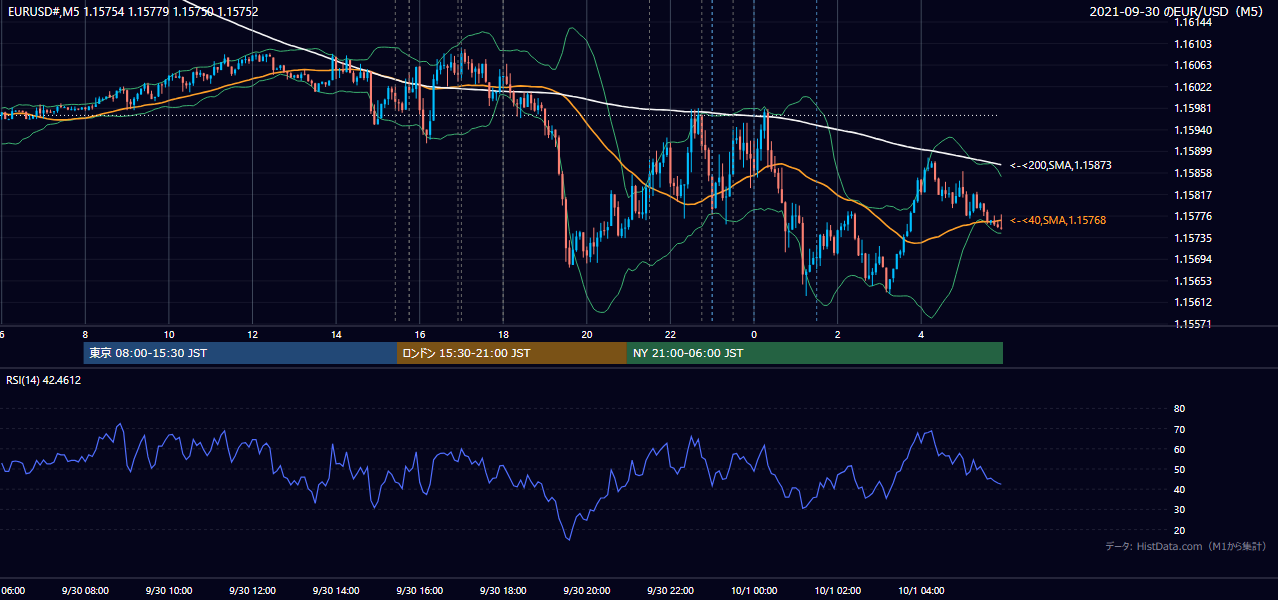
Task: Click bottom time label 9/30 08:00
Action: tap(83, 591)
